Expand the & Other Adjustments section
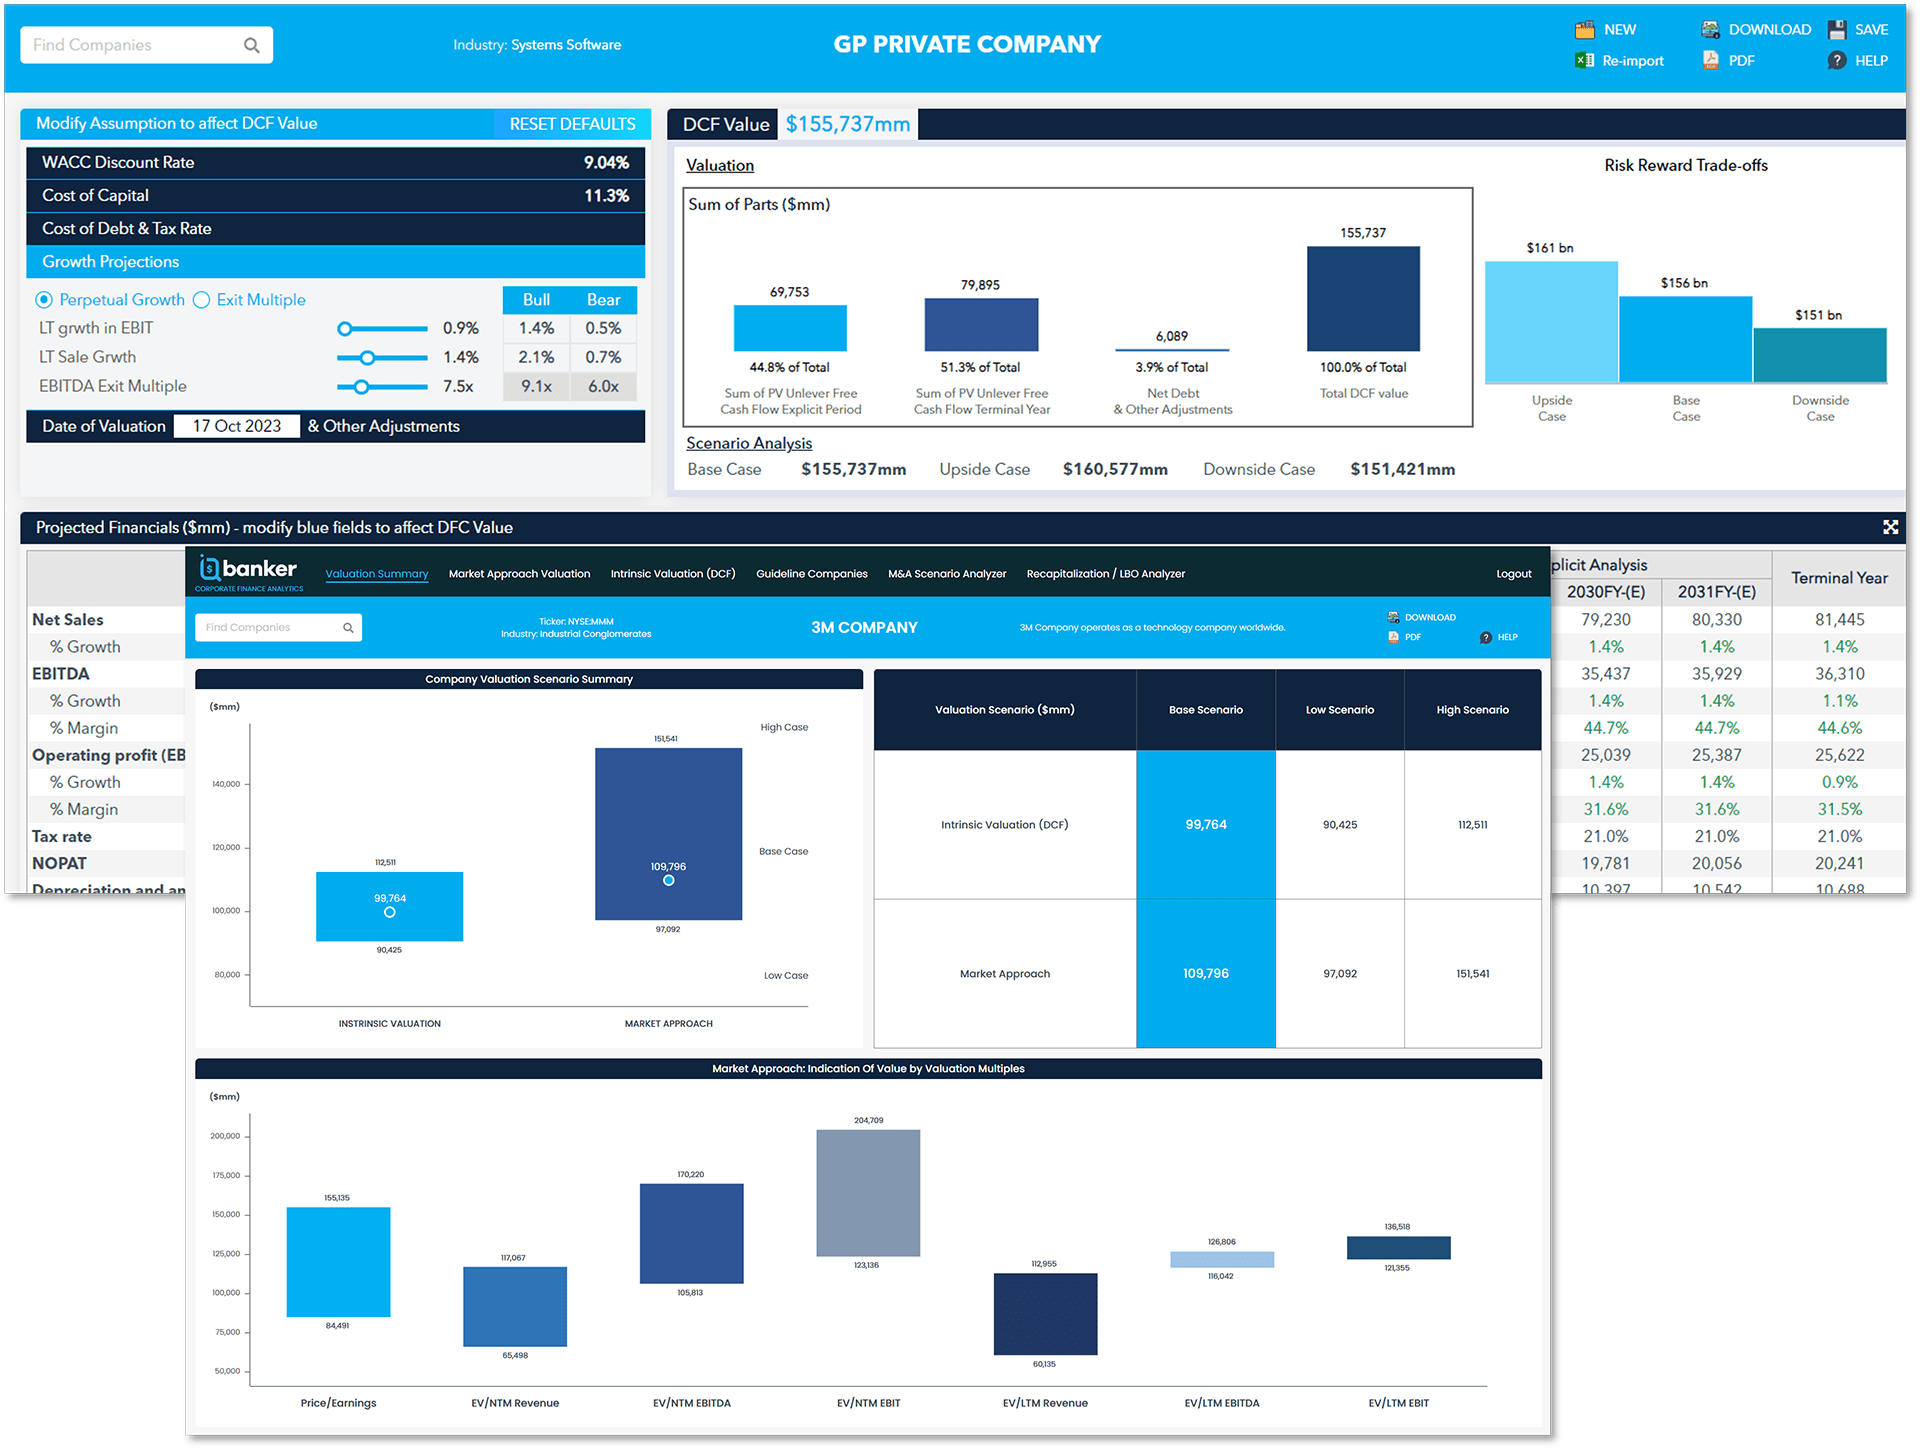Viewport: 1920px width, 1449px height. point(384,426)
